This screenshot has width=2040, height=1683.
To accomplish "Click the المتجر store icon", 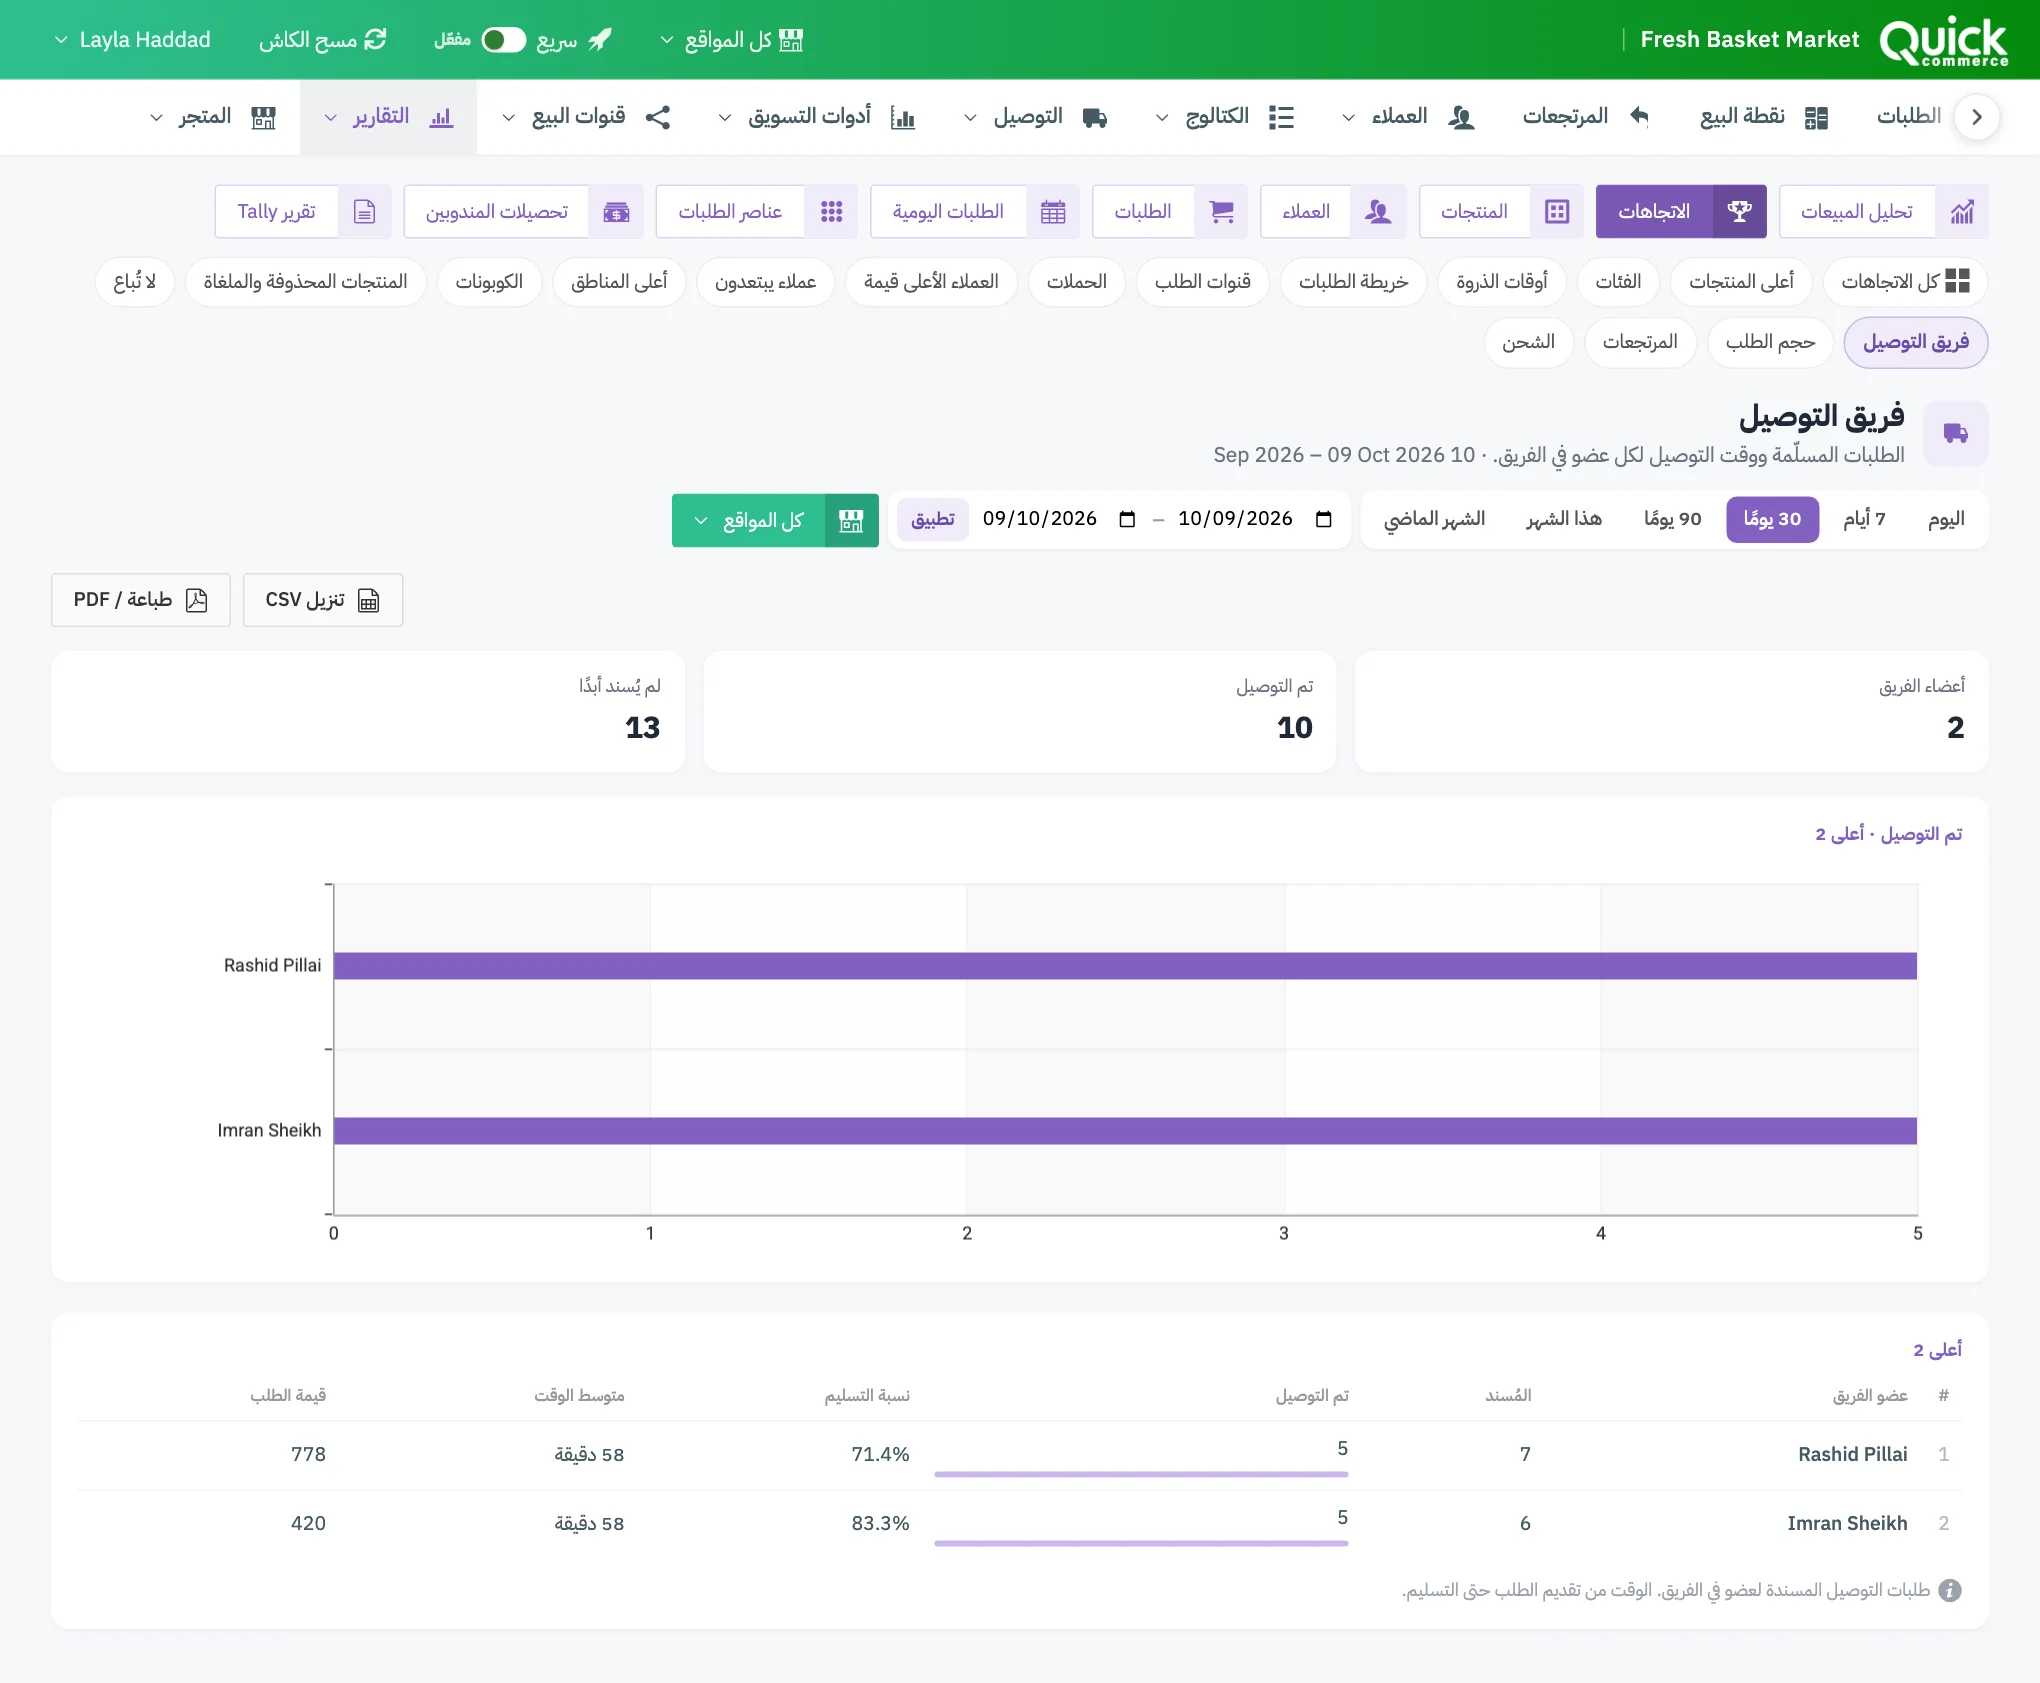I will [x=264, y=118].
